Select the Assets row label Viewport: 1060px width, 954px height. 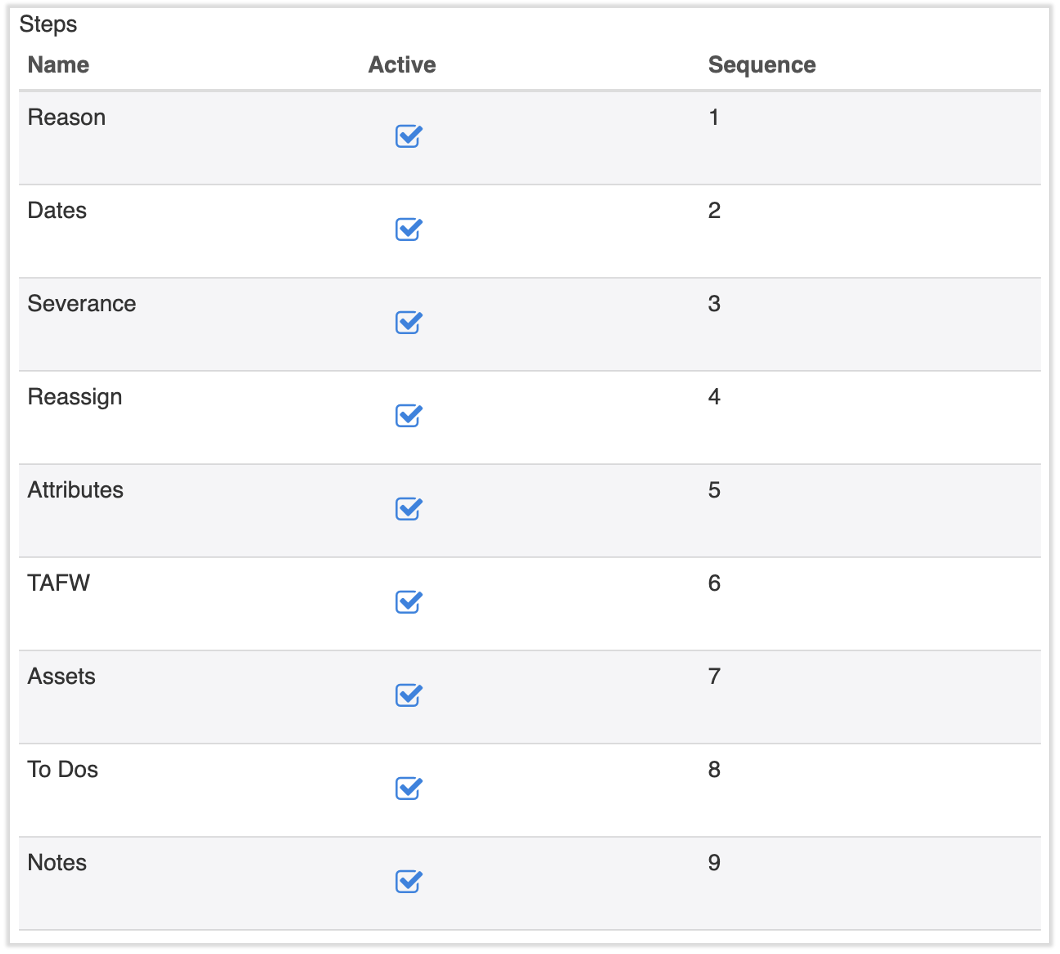coord(61,676)
